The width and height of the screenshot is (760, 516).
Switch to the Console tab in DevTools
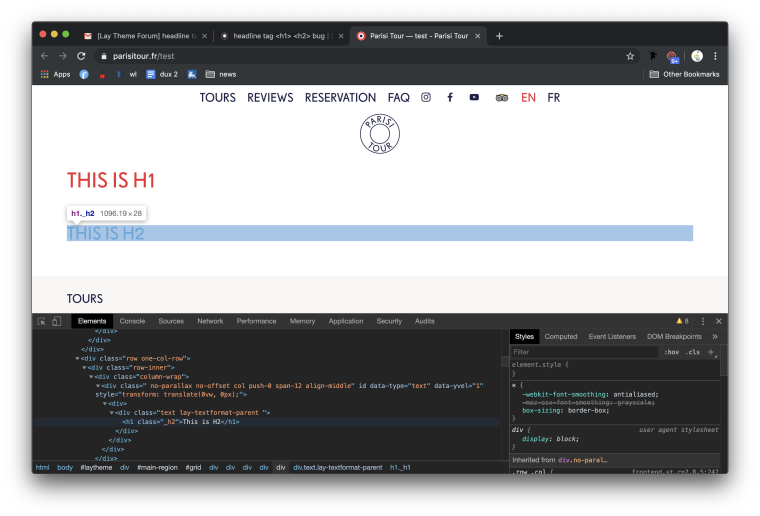pyautogui.click(x=132, y=321)
